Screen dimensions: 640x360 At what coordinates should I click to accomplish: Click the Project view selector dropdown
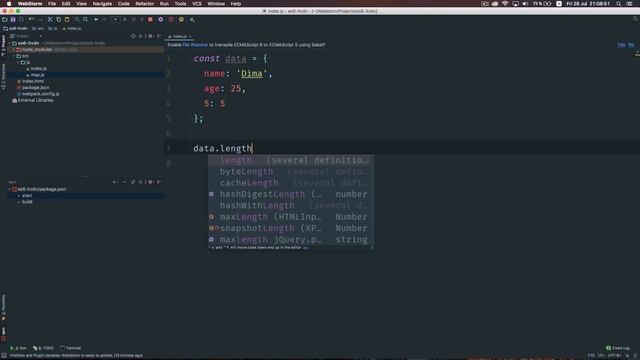27,36
